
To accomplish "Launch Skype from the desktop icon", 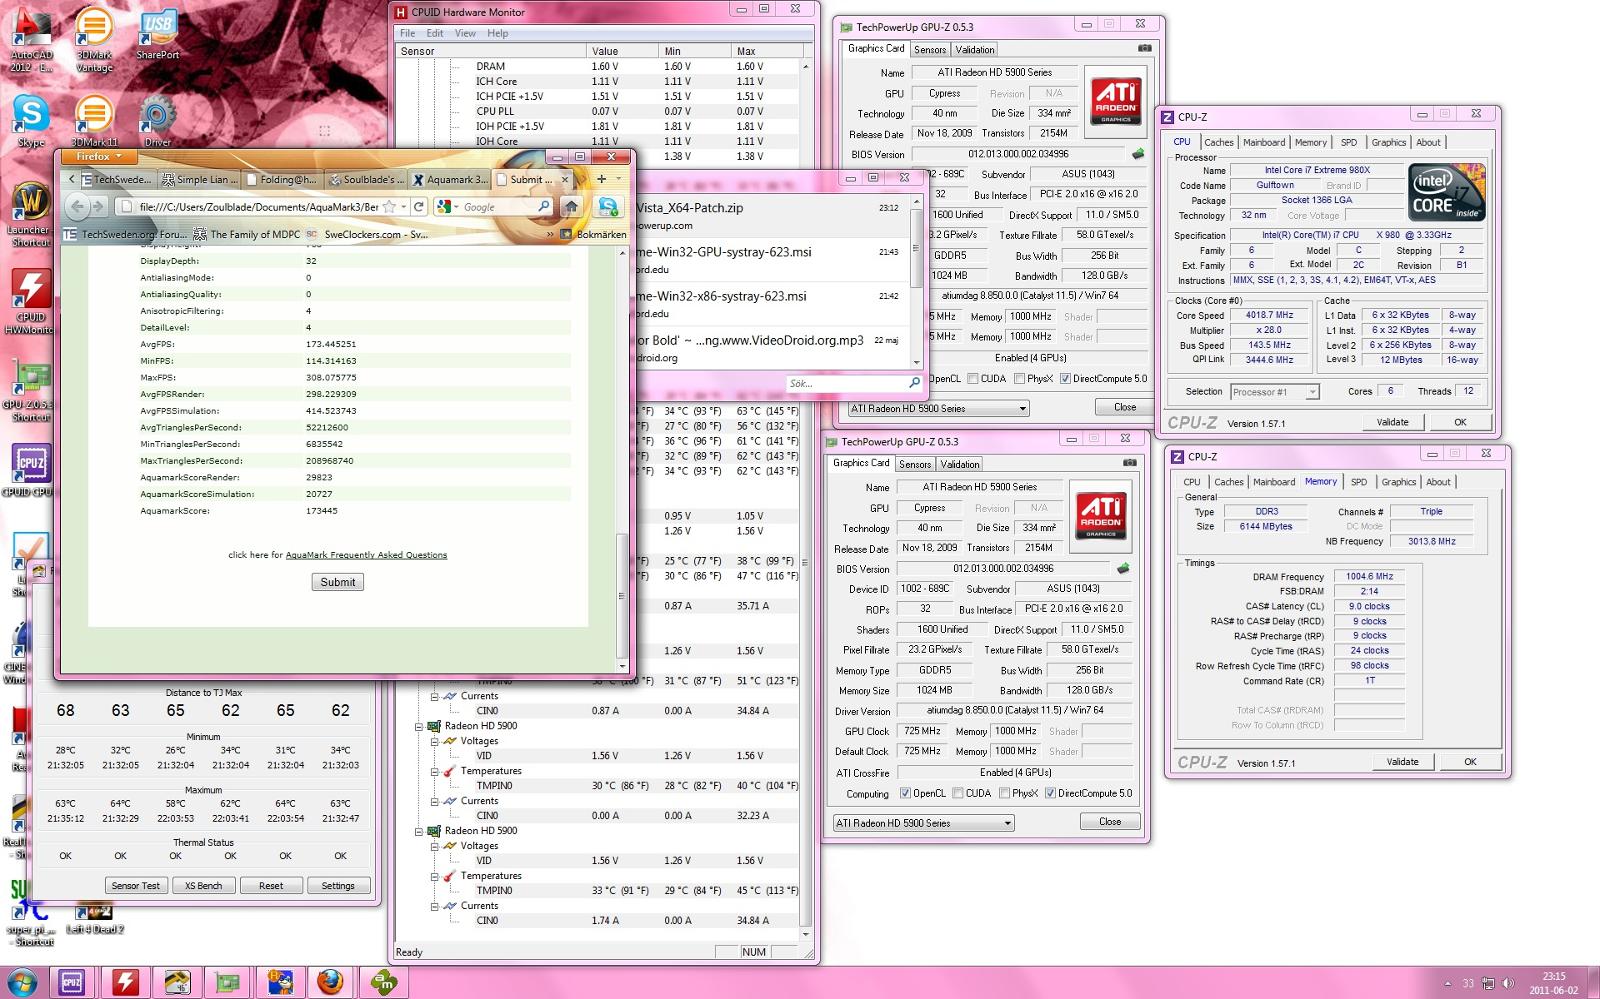I will tap(30, 122).
